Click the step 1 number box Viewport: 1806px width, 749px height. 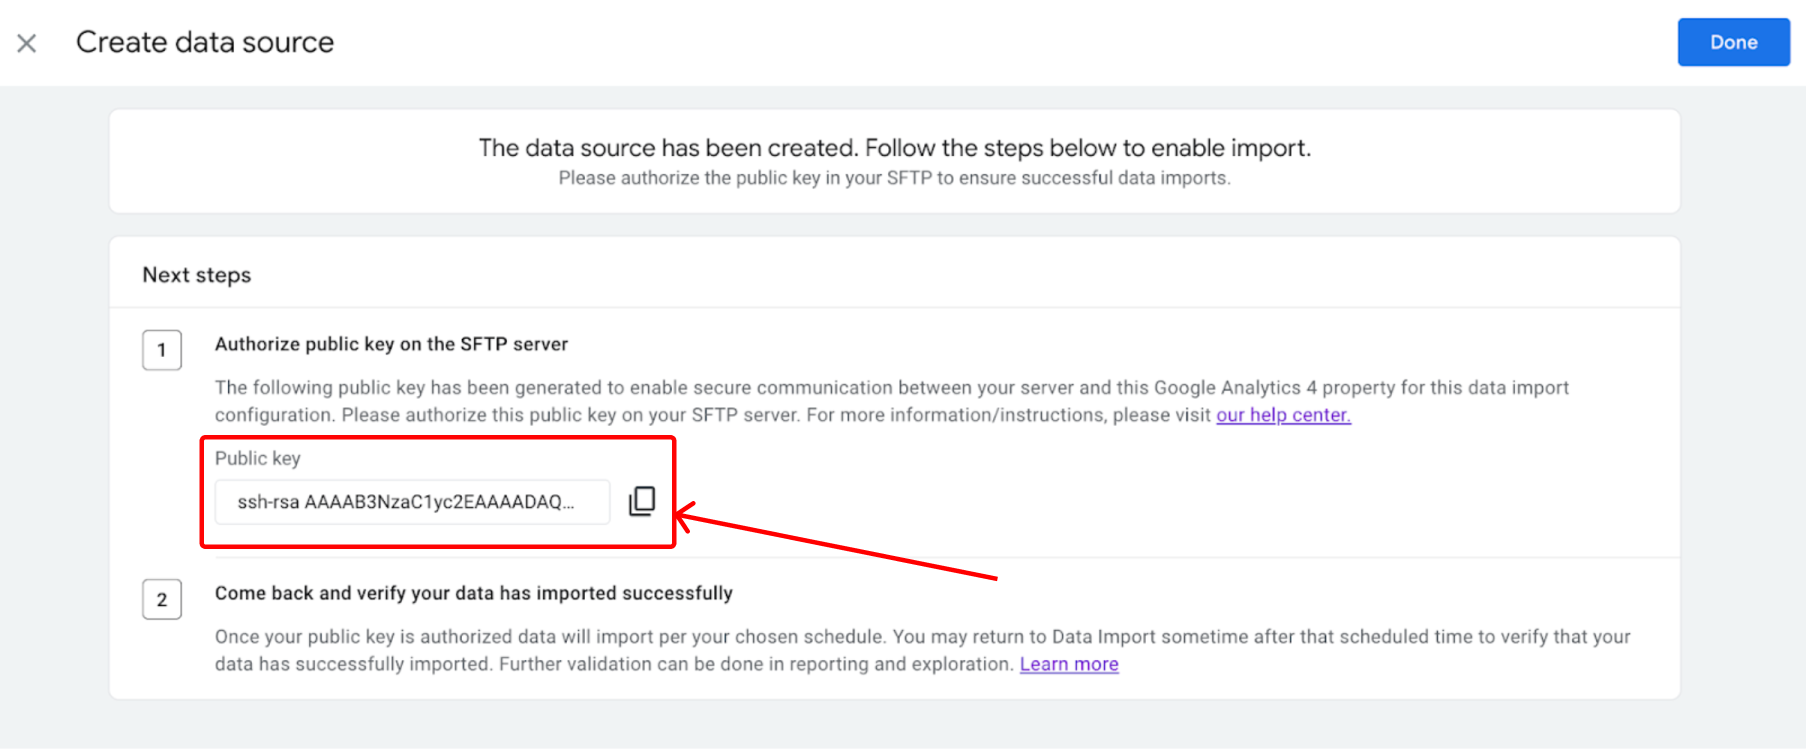[x=162, y=350]
